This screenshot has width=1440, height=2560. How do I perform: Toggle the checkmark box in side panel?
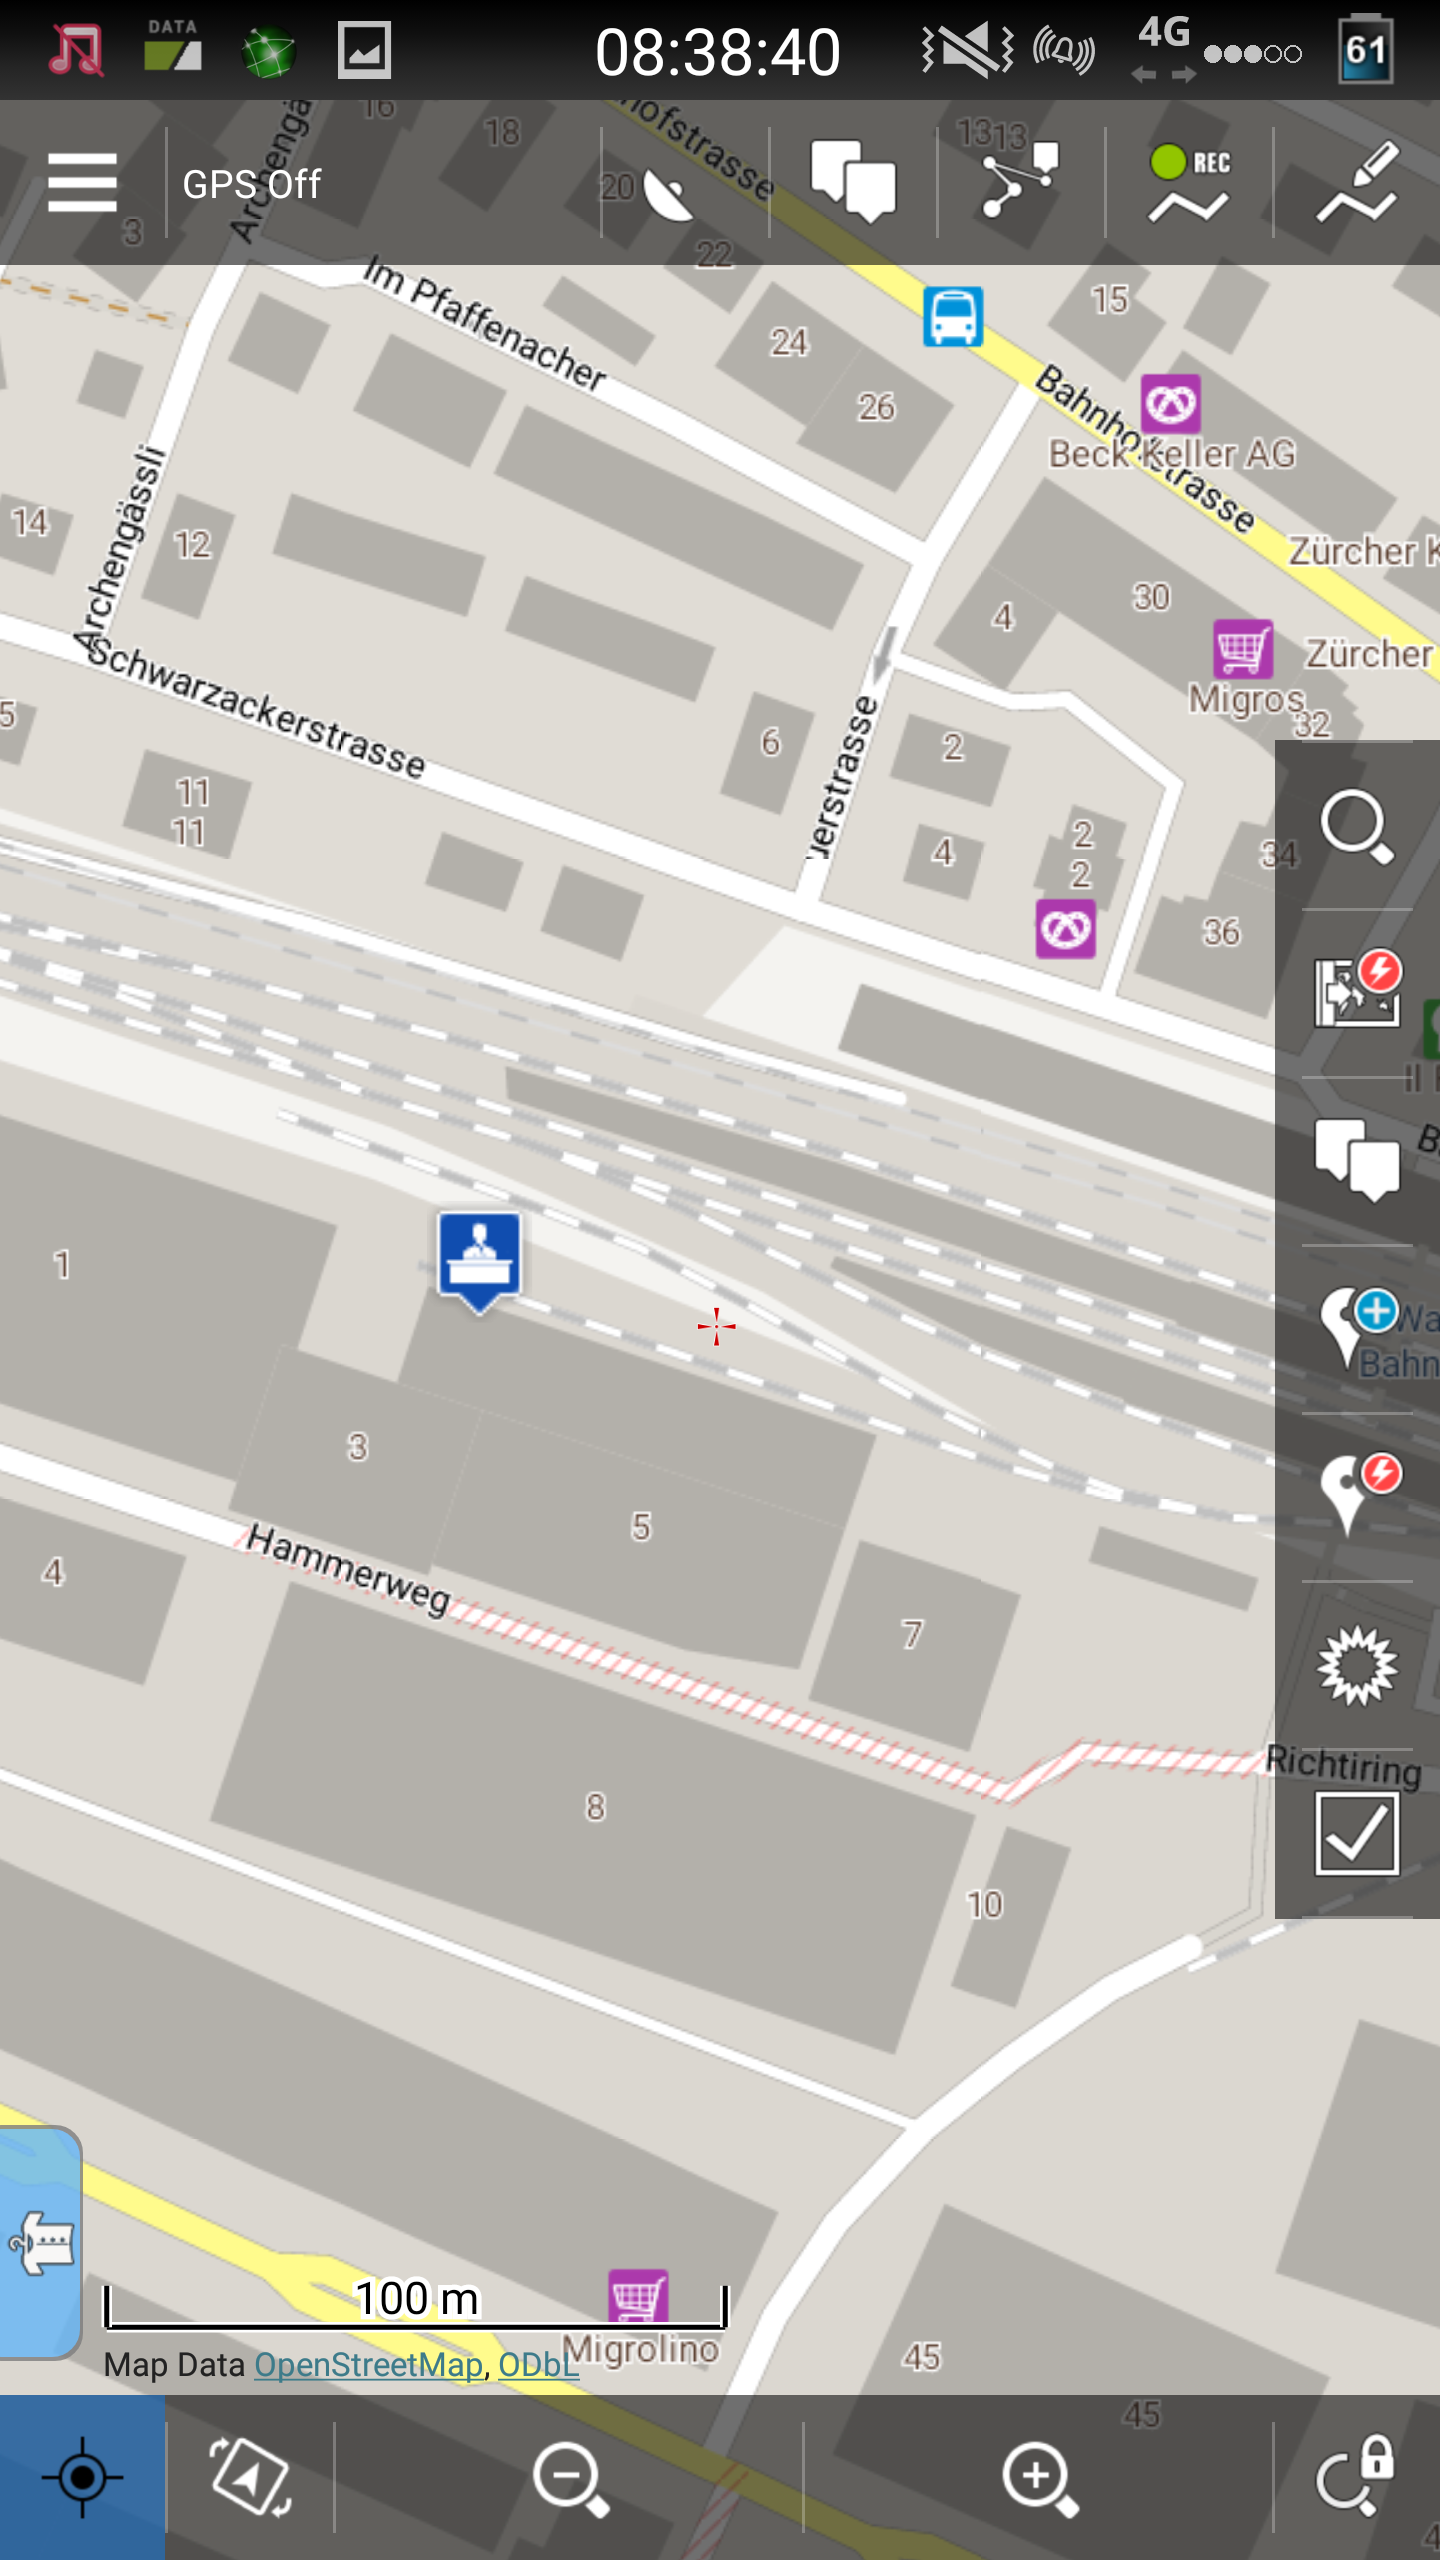pos(1357,1833)
